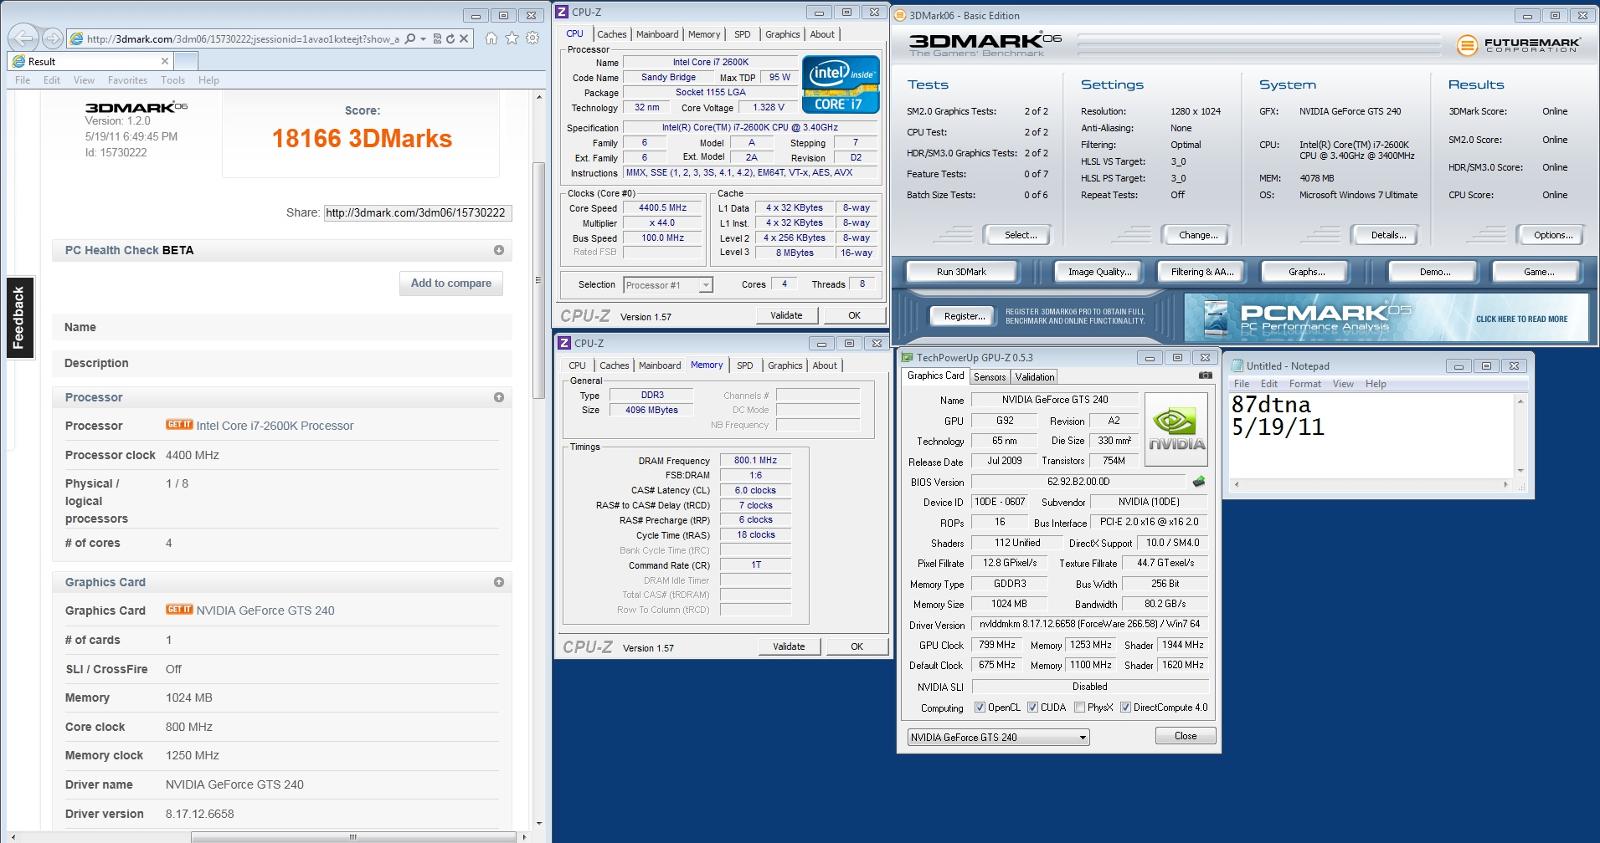This screenshot has width=1600, height=843.
Task: Open the Tools menu in browser
Action: click(x=173, y=80)
